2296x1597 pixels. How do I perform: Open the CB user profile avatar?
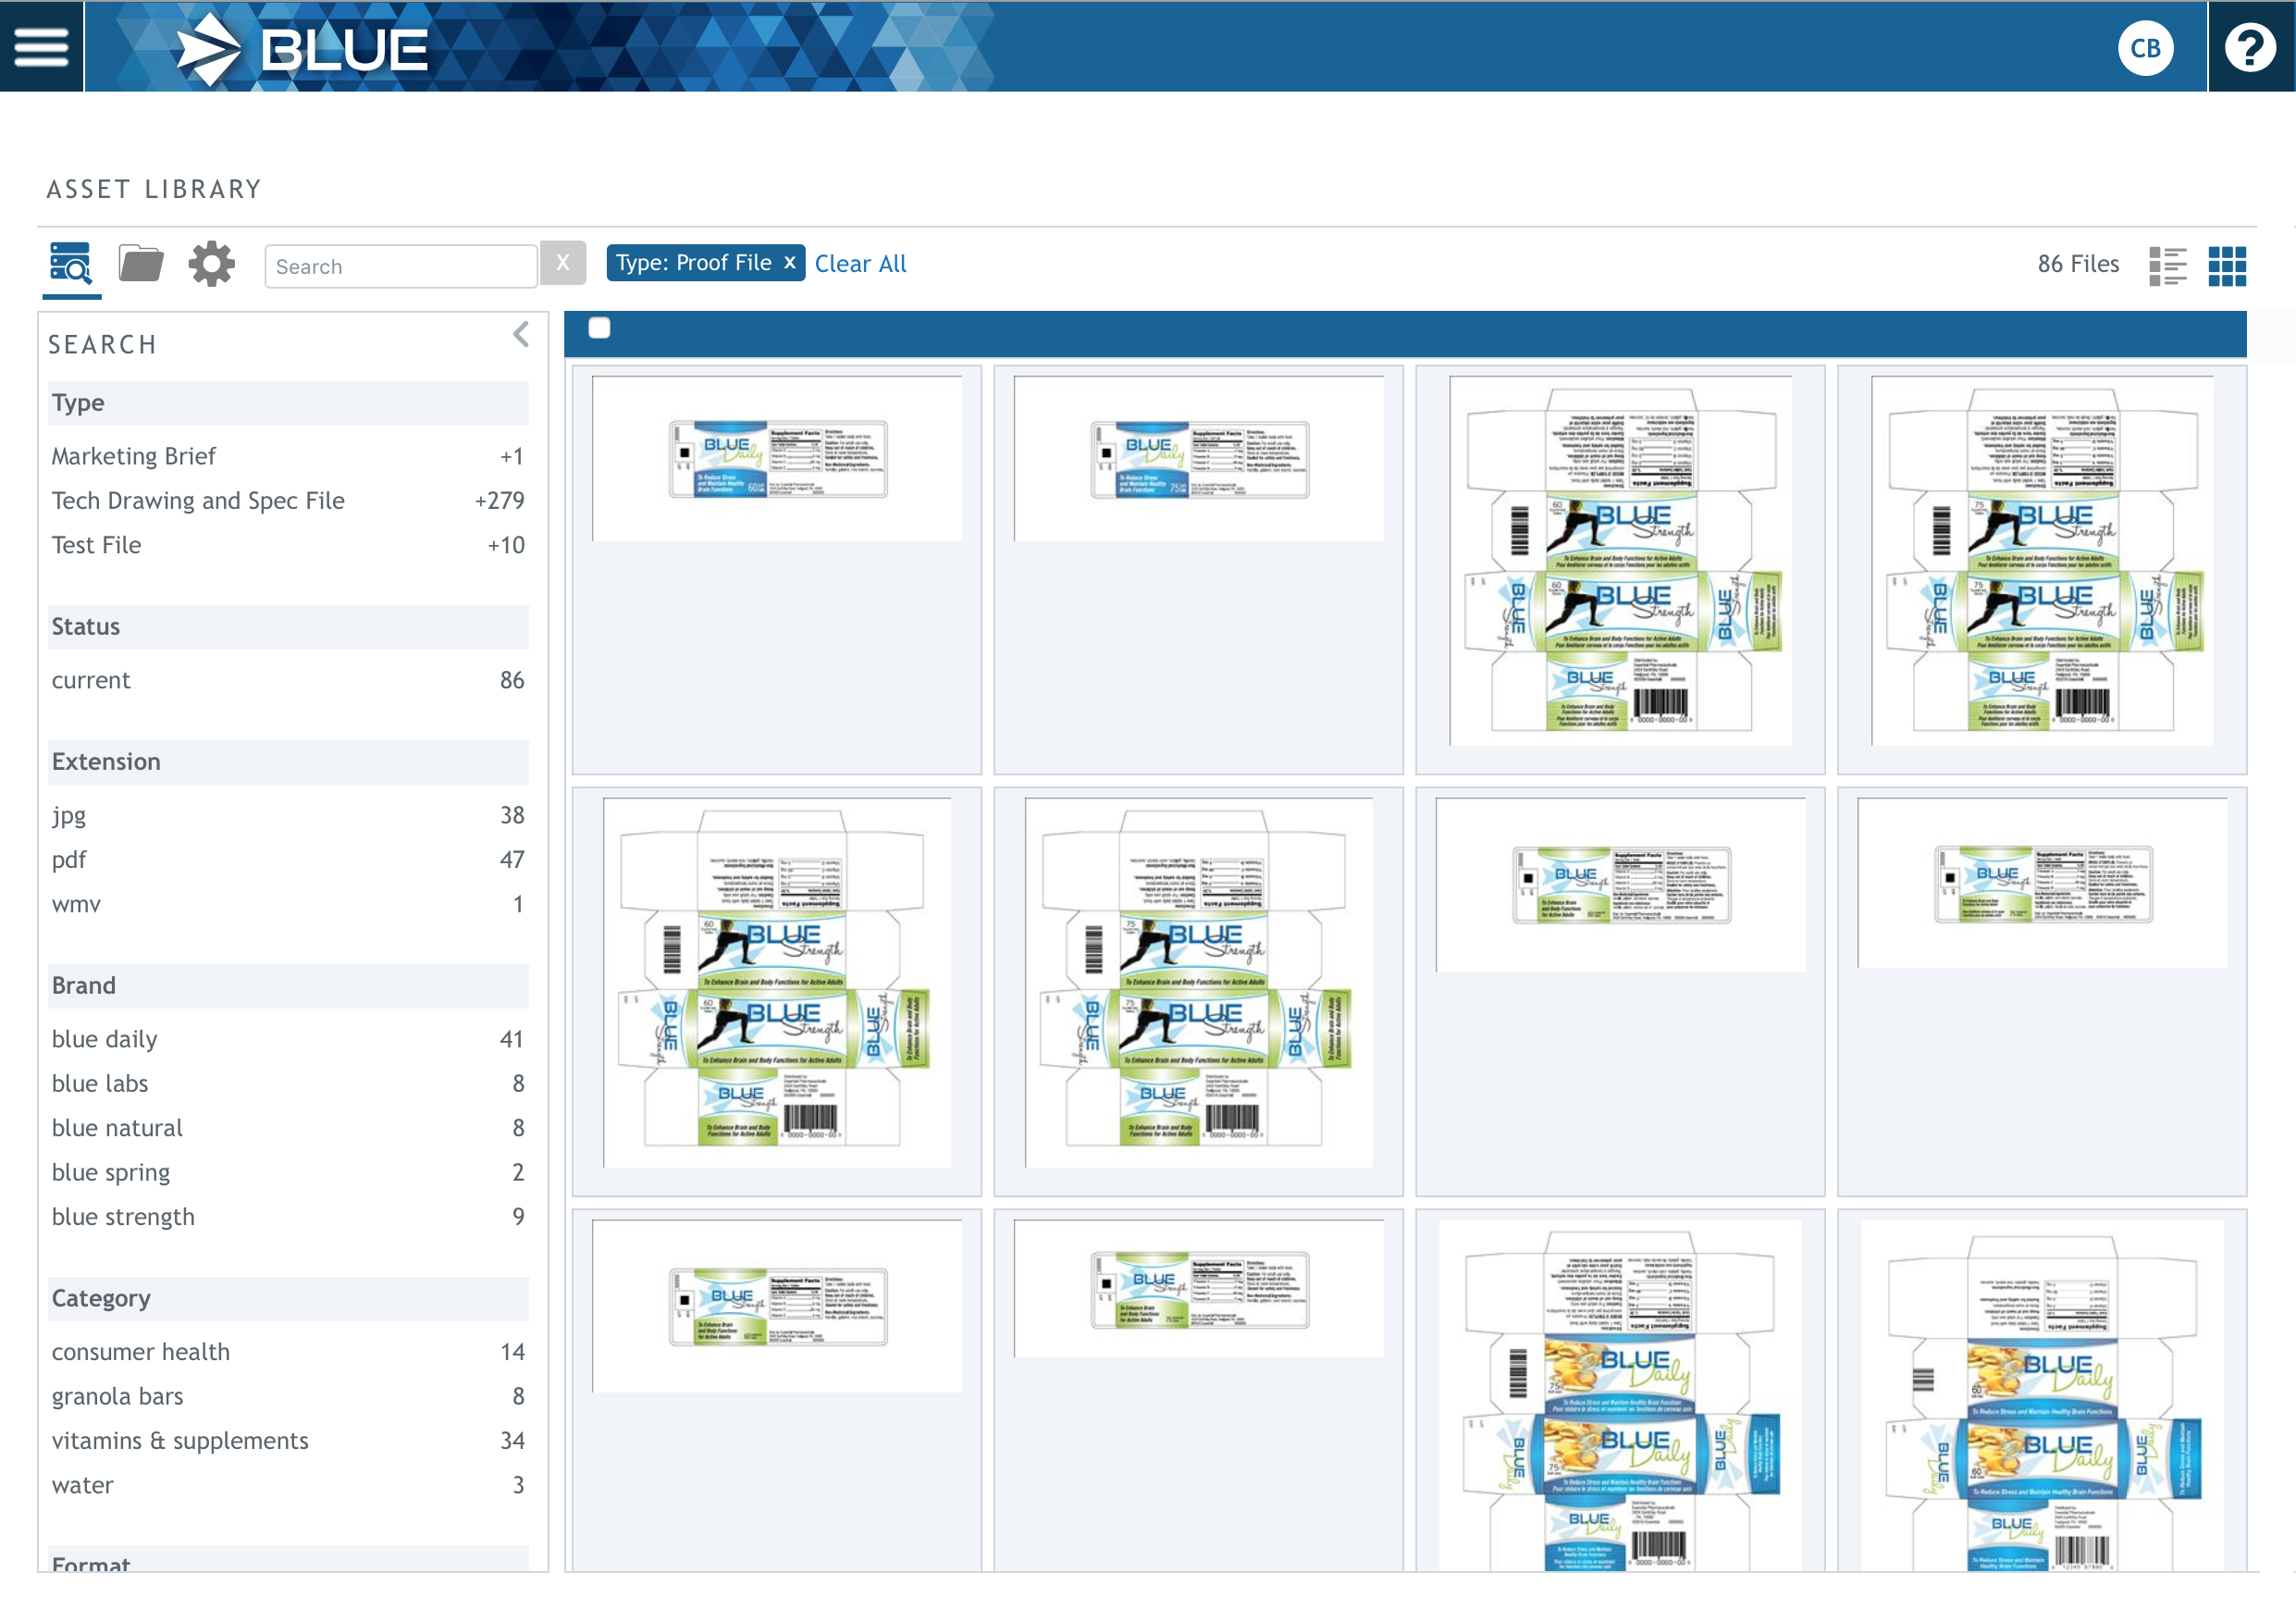pyautogui.click(x=2144, y=48)
